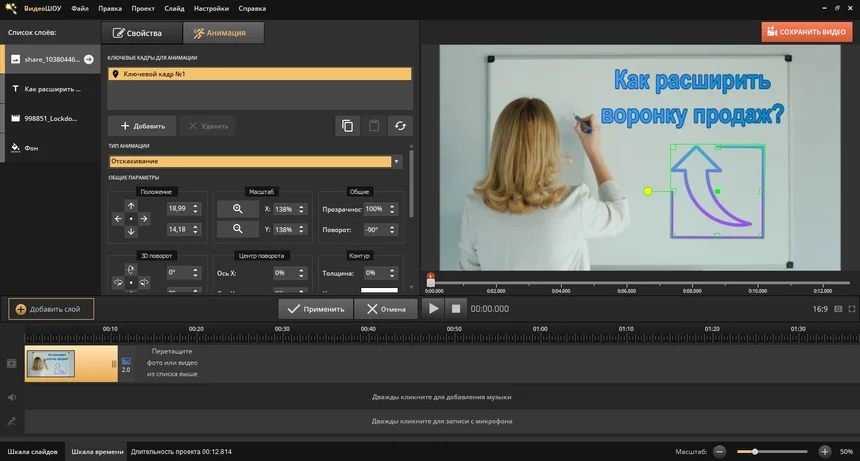Switch to Шкала слайдов view

tap(32, 452)
